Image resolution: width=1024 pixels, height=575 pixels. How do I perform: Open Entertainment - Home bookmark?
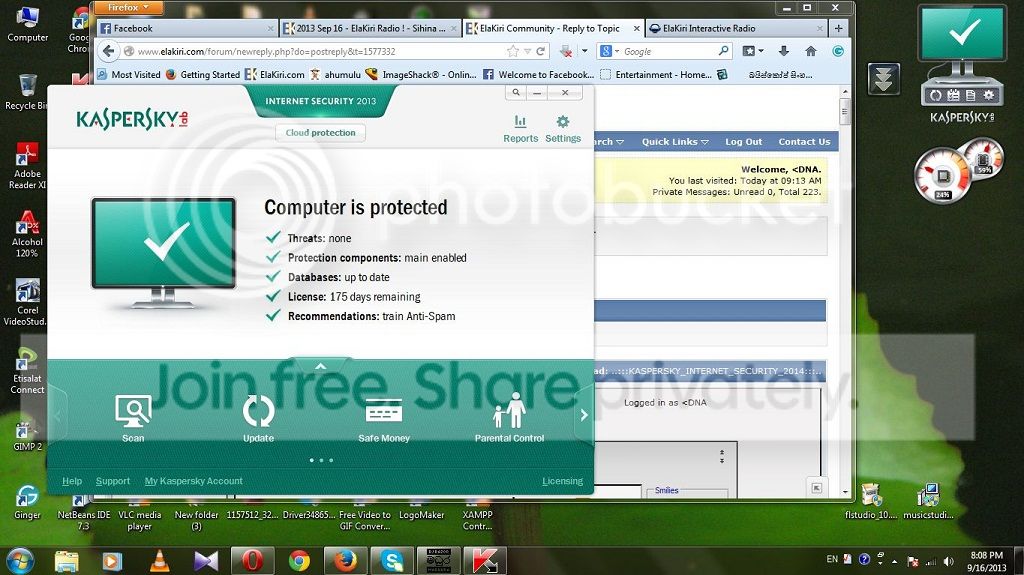(656, 74)
